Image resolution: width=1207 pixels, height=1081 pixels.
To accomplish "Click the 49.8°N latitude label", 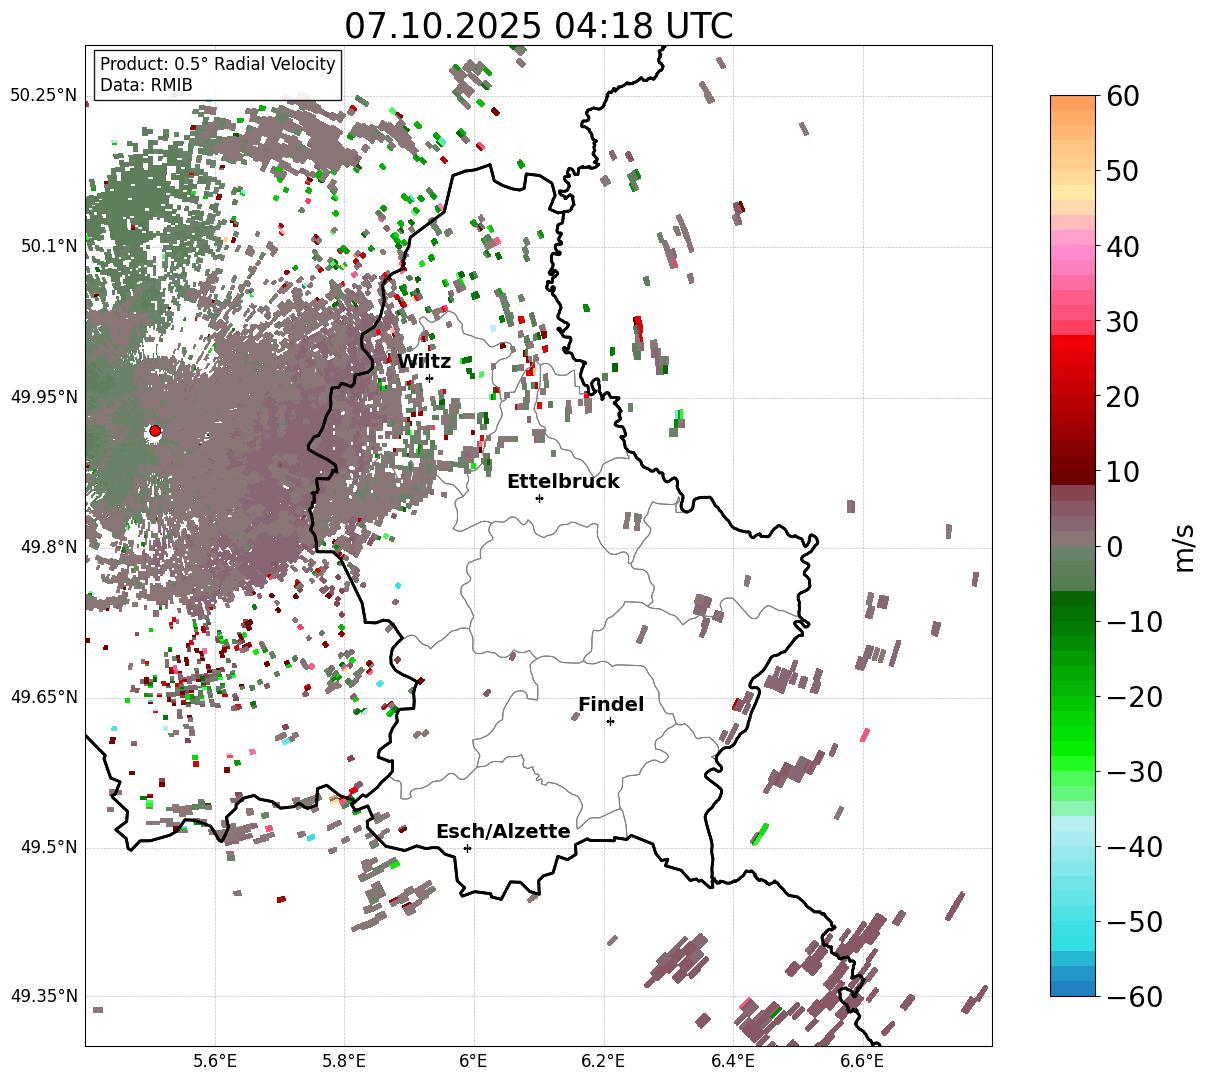I will point(48,547).
